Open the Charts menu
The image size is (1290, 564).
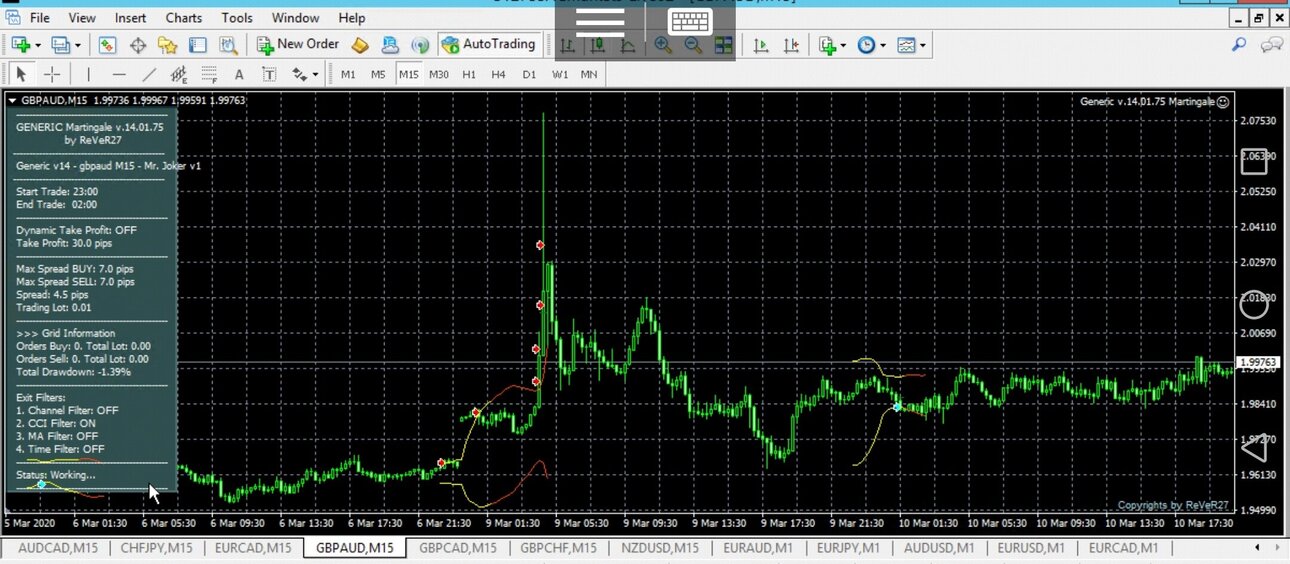coord(184,18)
